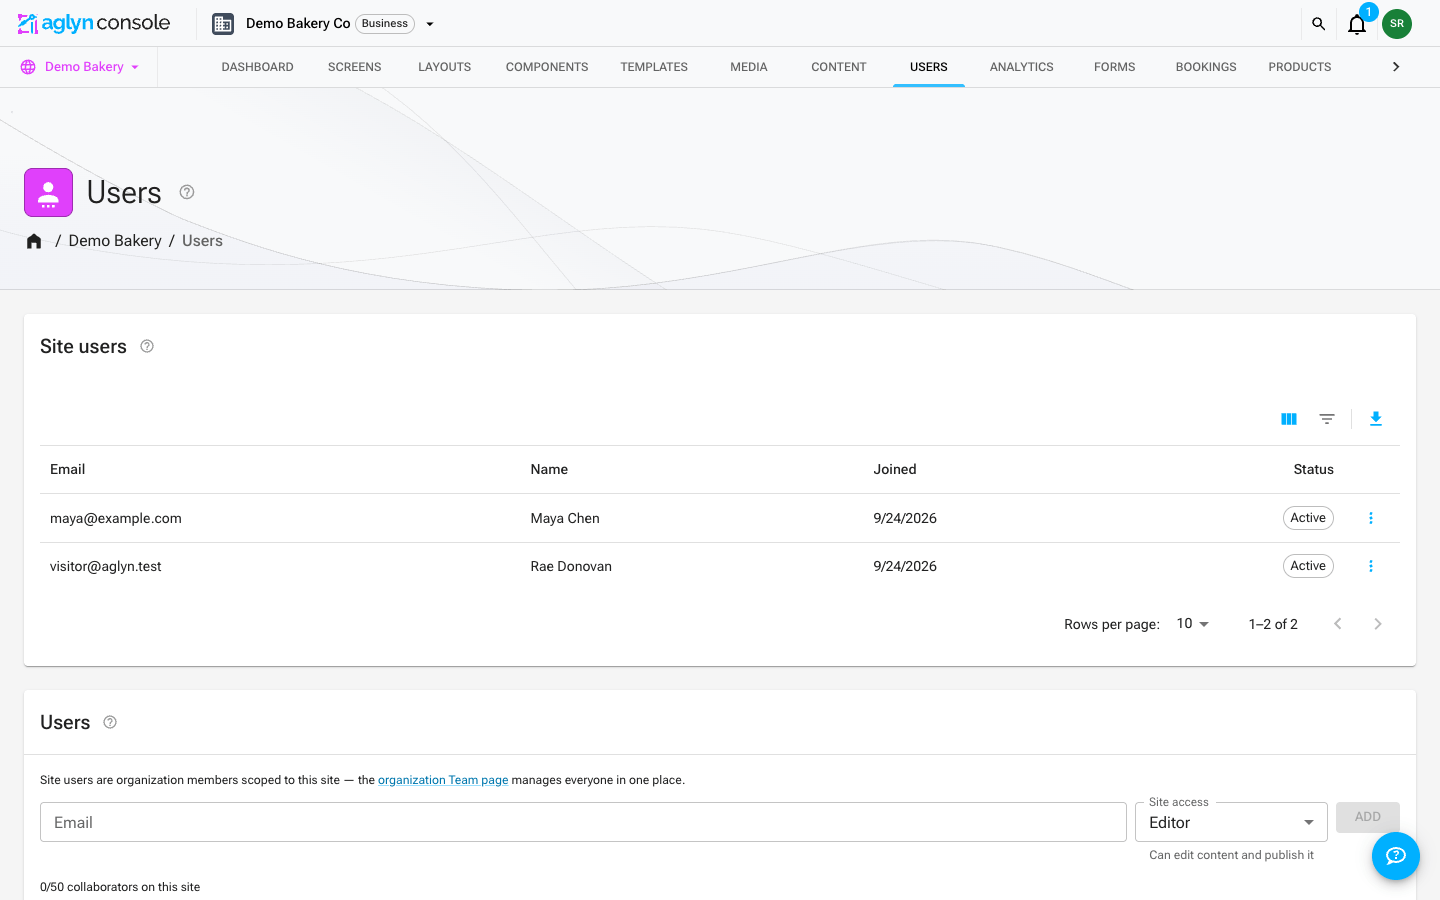Open the SR user avatar menu
Image resolution: width=1440 pixels, height=900 pixels.
click(x=1397, y=24)
